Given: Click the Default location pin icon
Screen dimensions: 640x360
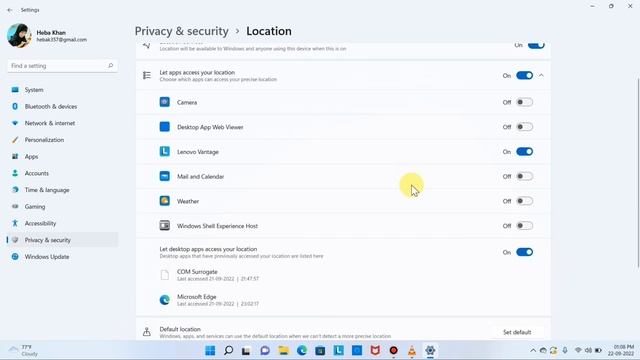Looking at the screenshot, I should [147, 332].
